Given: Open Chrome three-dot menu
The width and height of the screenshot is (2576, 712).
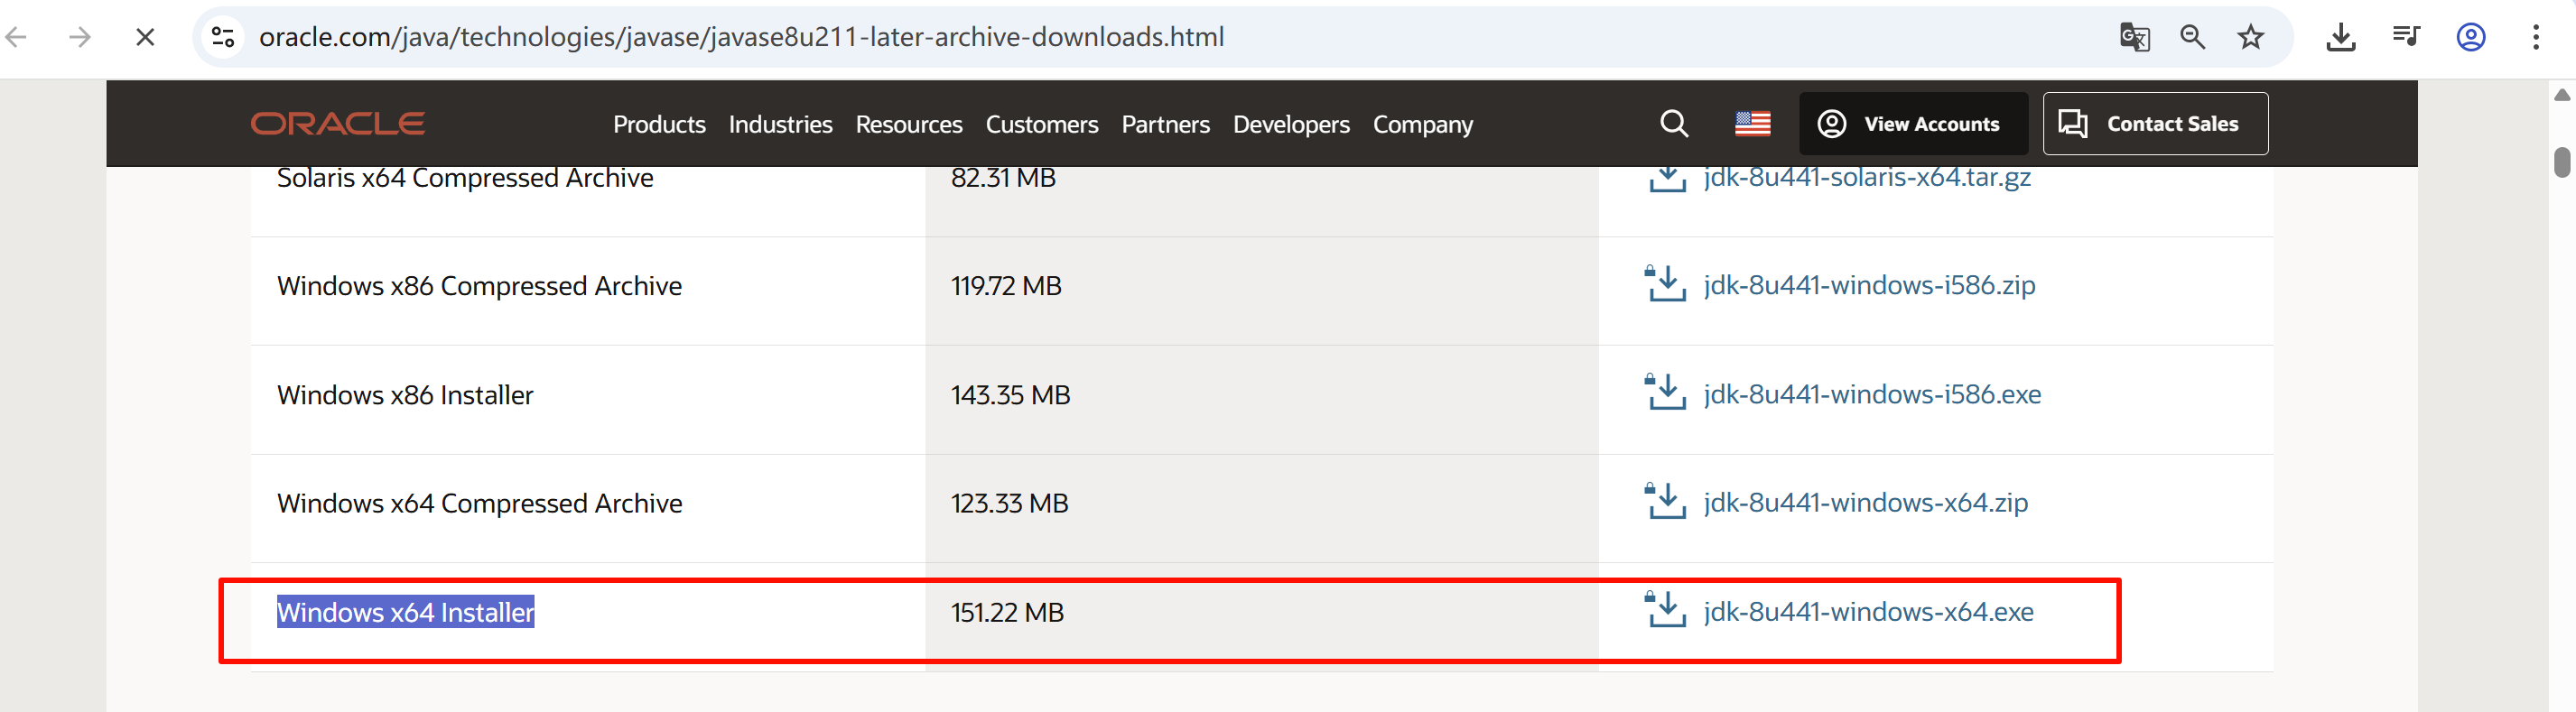Looking at the screenshot, I should point(2535,38).
